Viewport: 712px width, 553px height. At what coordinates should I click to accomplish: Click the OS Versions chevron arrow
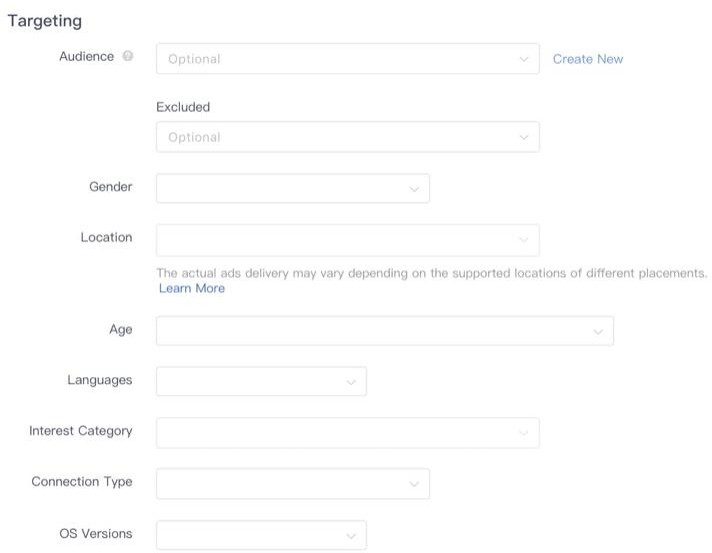click(x=351, y=536)
